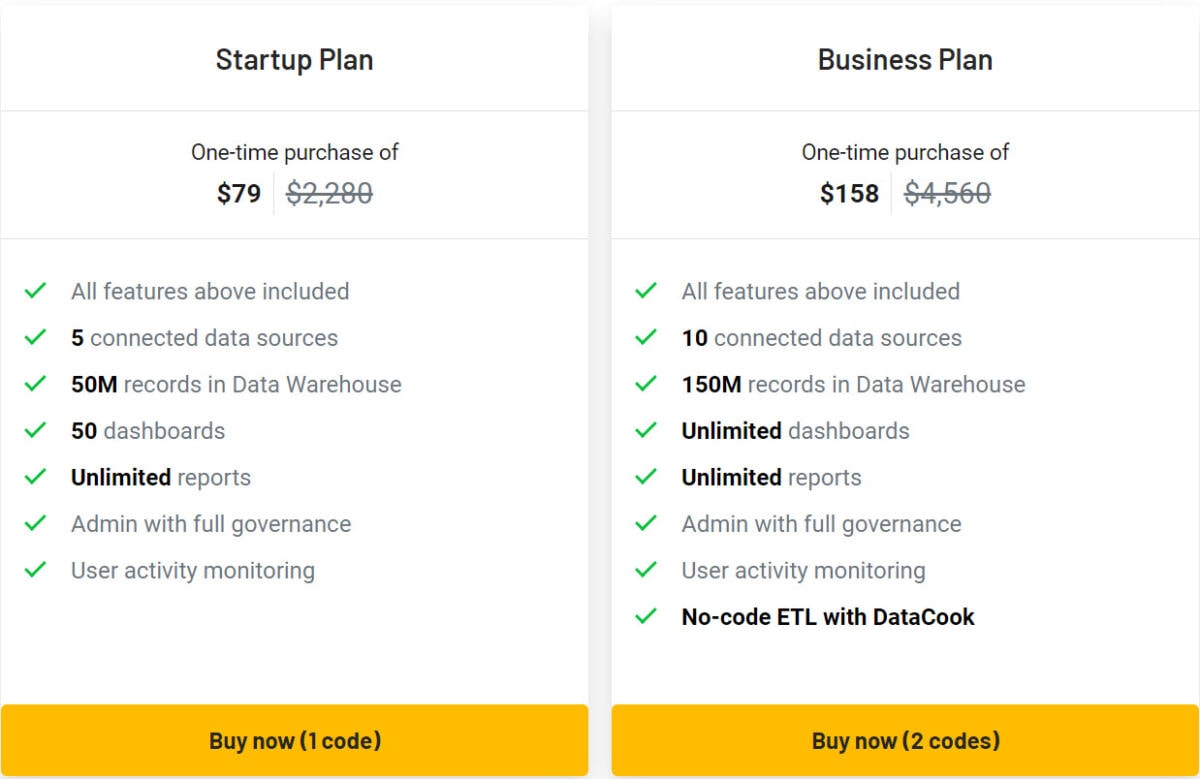The image size is (1200, 779).
Task: Select the Business Plan header
Action: click(x=904, y=60)
